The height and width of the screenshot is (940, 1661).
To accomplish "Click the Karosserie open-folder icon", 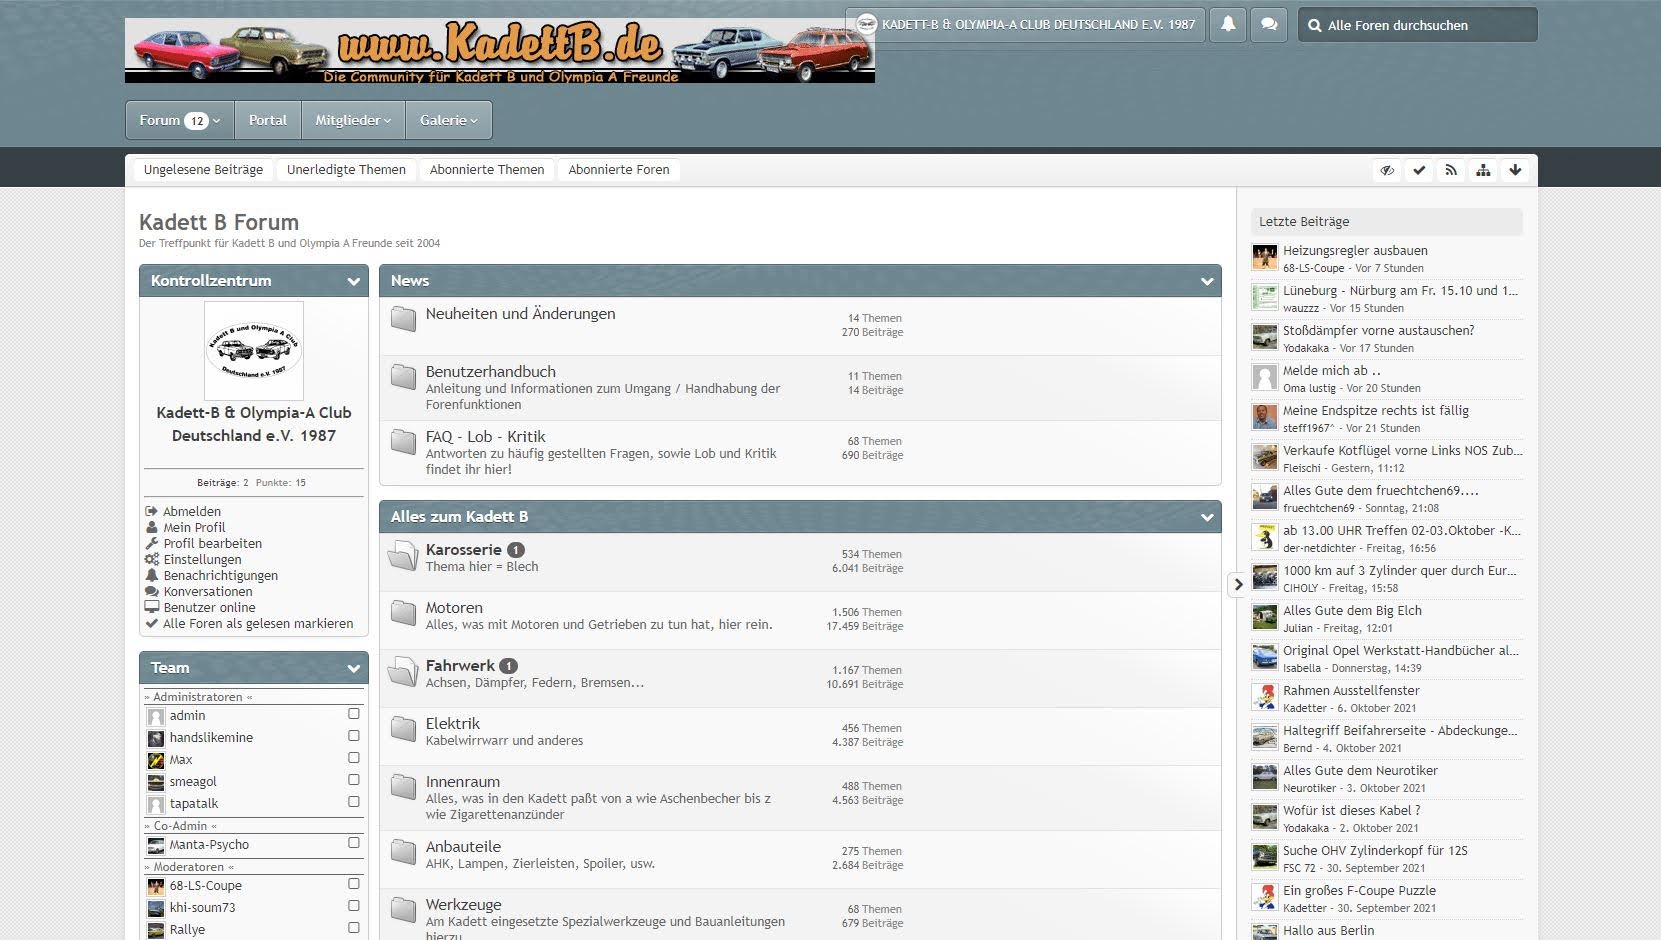I will [x=403, y=555].
